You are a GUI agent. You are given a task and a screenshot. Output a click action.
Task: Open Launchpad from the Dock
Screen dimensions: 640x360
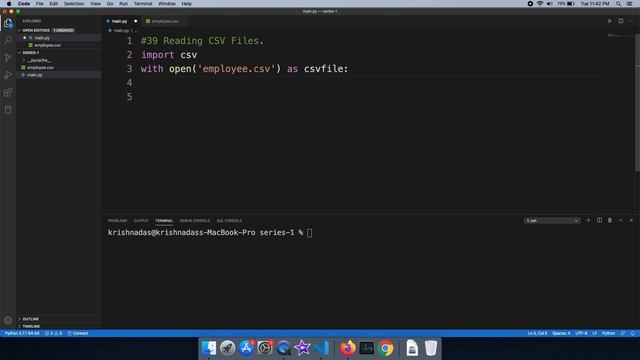pos(227,348)
